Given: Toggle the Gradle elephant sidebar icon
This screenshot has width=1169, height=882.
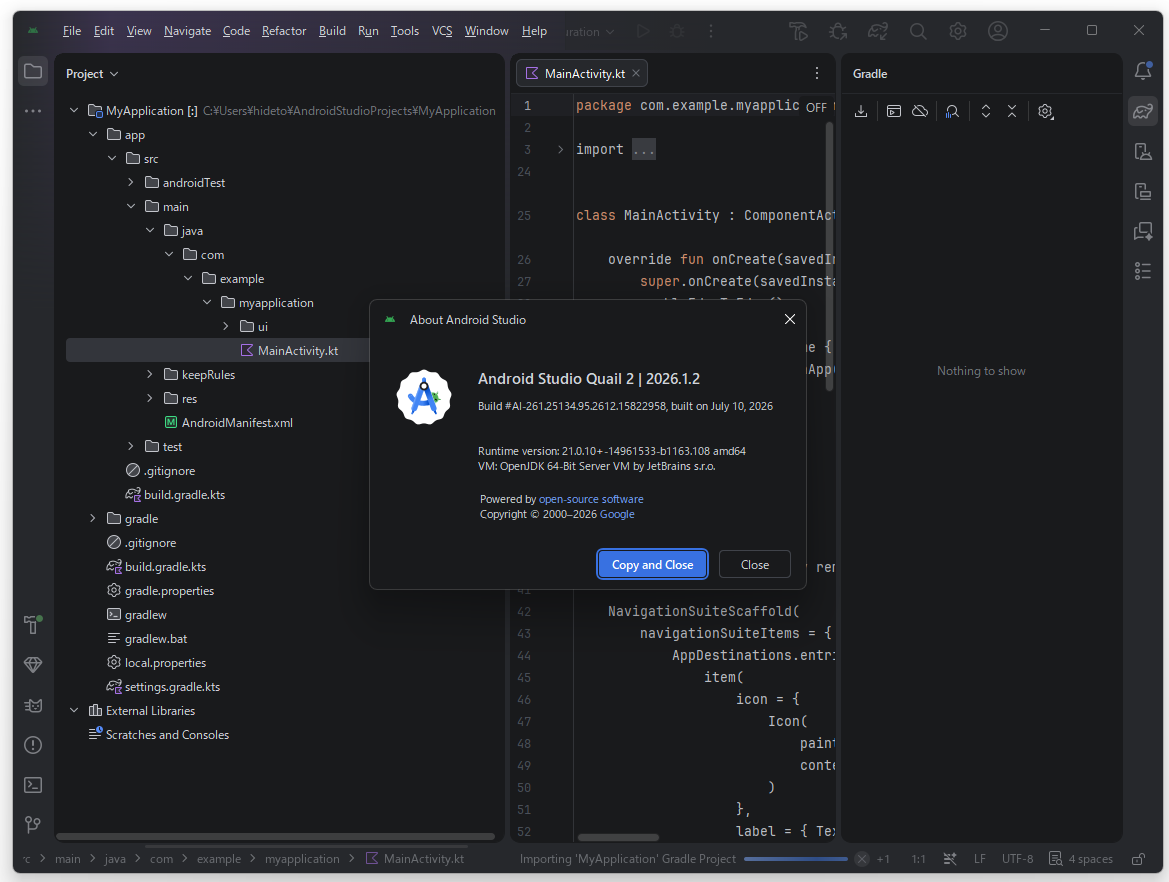Looking at the screenshot, I should coord(1143,111).
